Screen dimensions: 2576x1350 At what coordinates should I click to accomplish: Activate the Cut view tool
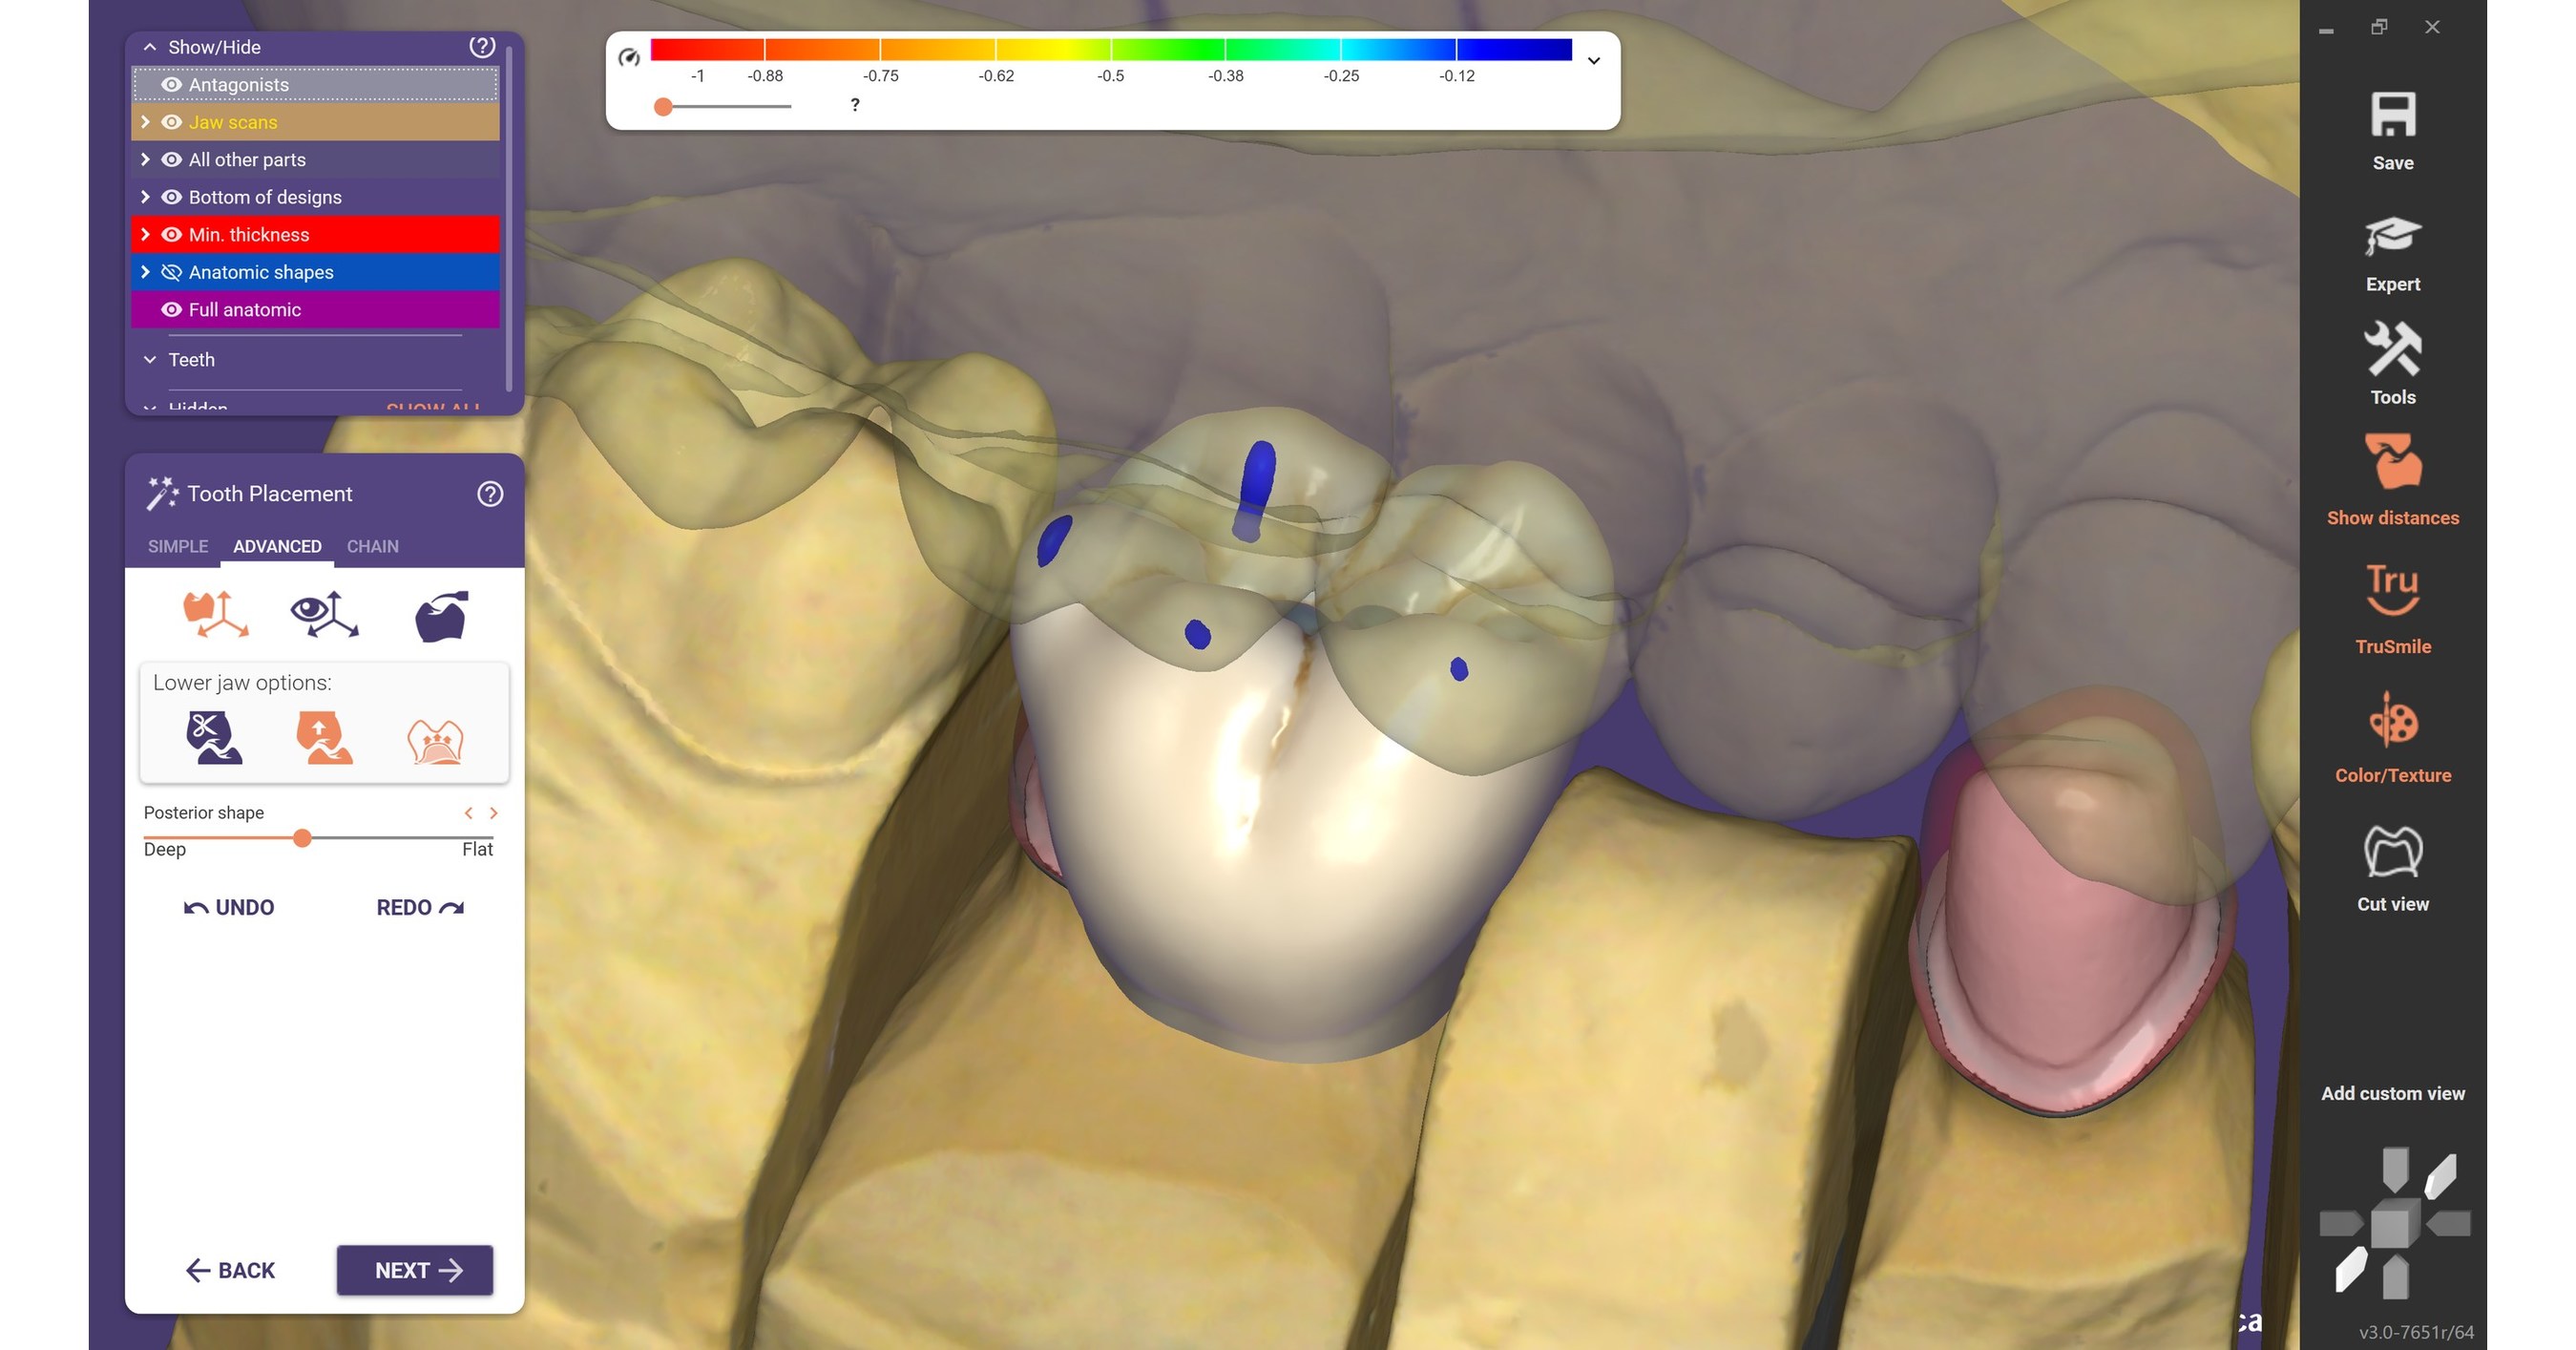[2394, 853]
